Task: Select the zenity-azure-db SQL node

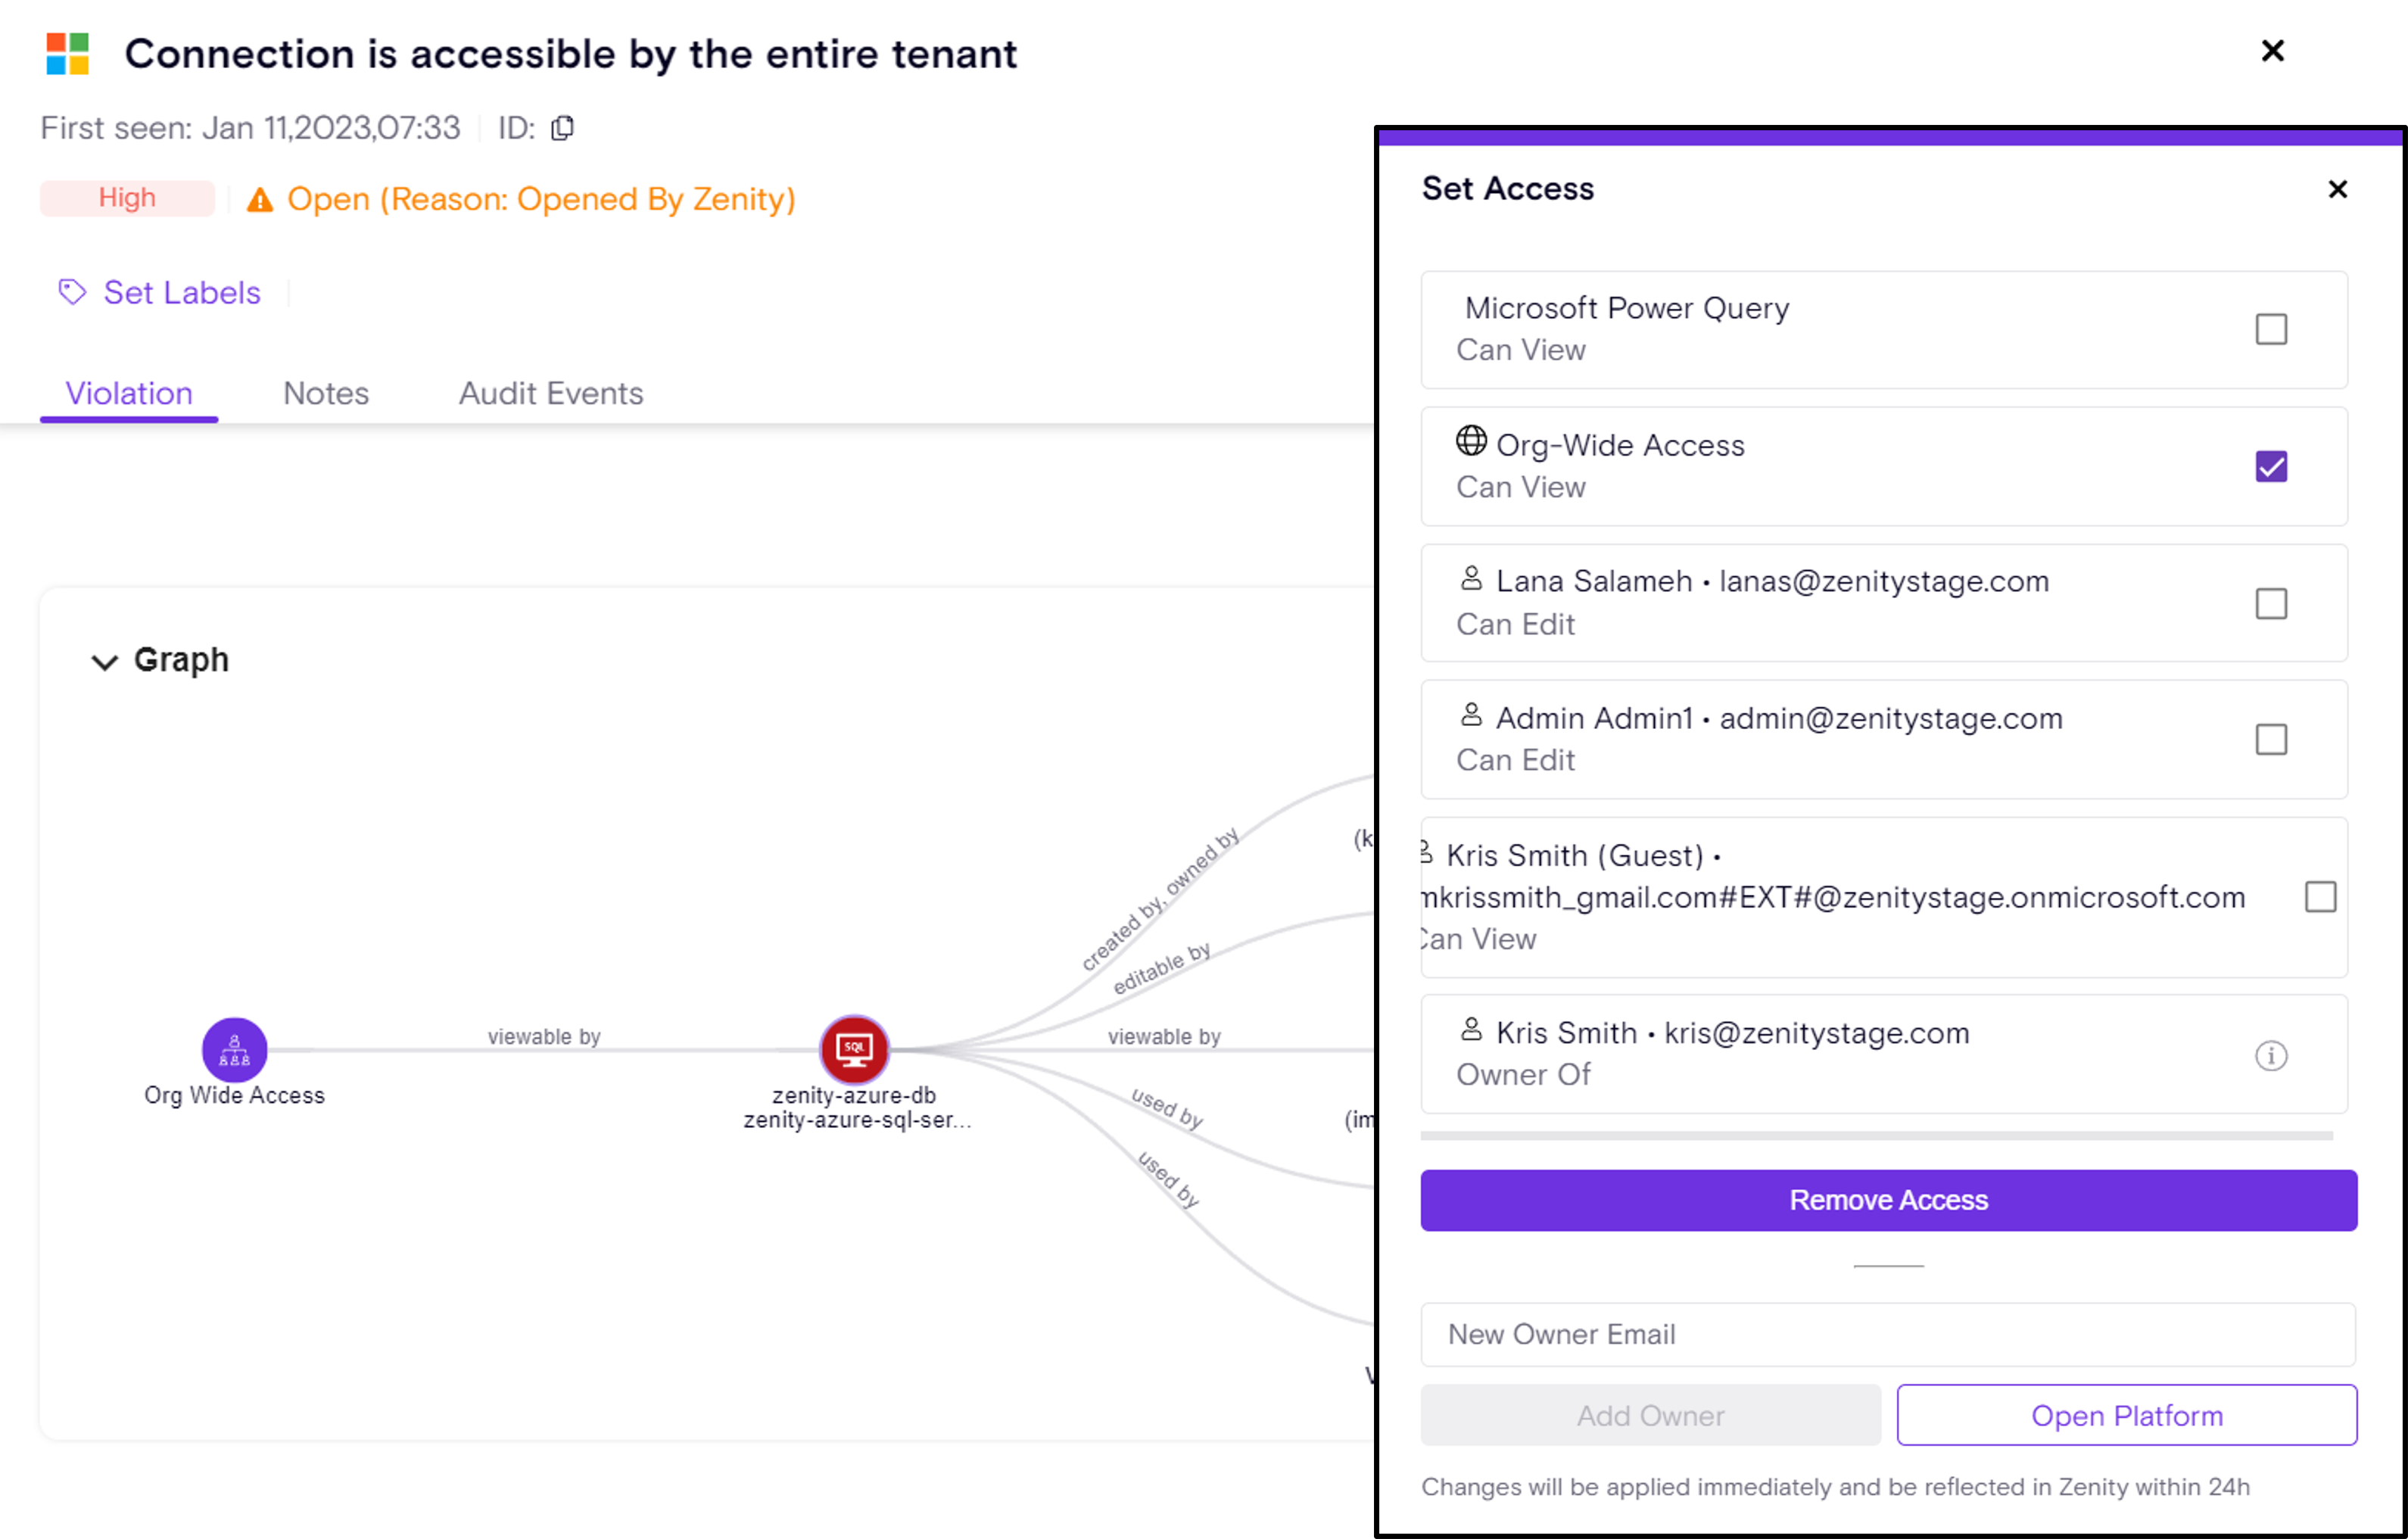Action: pos(854,1049)
